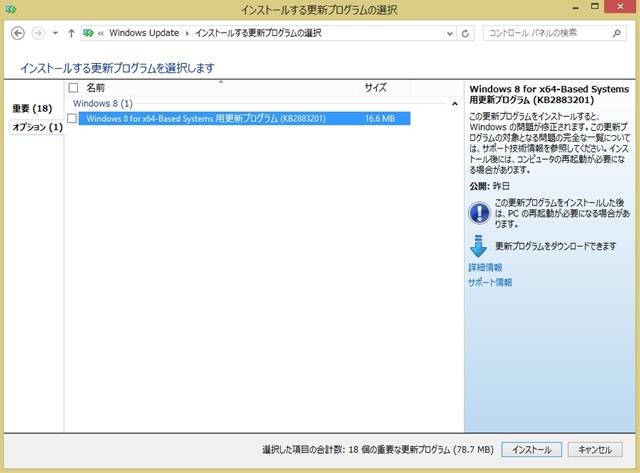640x473 pixels.
Task: Click the Windows 8 (1) group label
Action: pyautogui.click(x=103, y=104)
